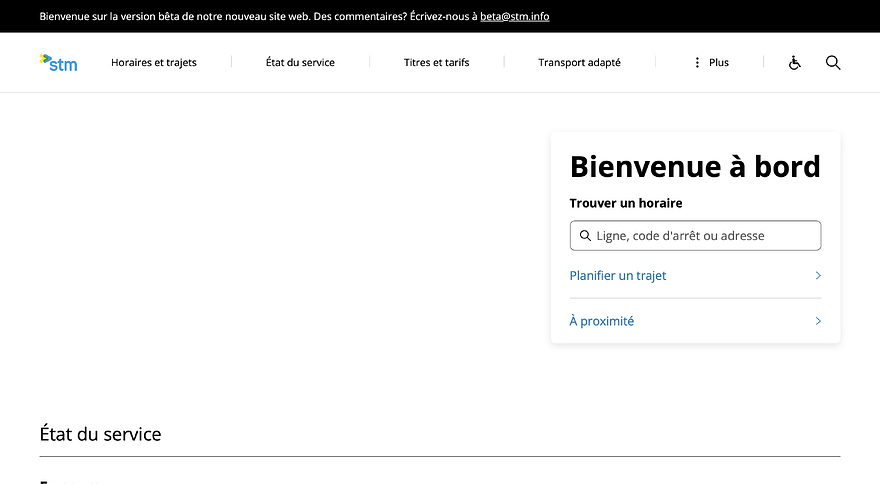Click the chevron next to À proximité
This screenshot has height=484, width=880.
point(818,321)
